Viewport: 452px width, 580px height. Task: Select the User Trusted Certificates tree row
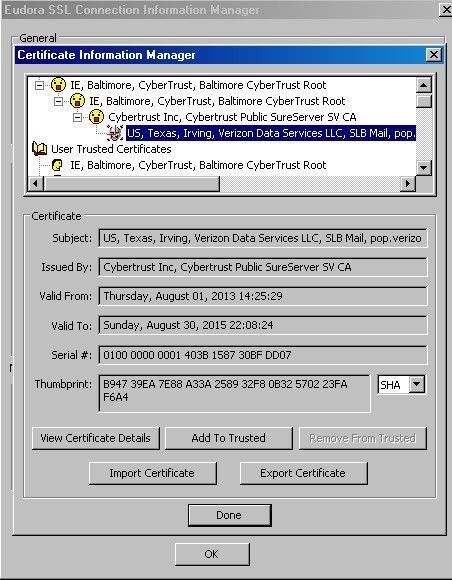[111, 149]
